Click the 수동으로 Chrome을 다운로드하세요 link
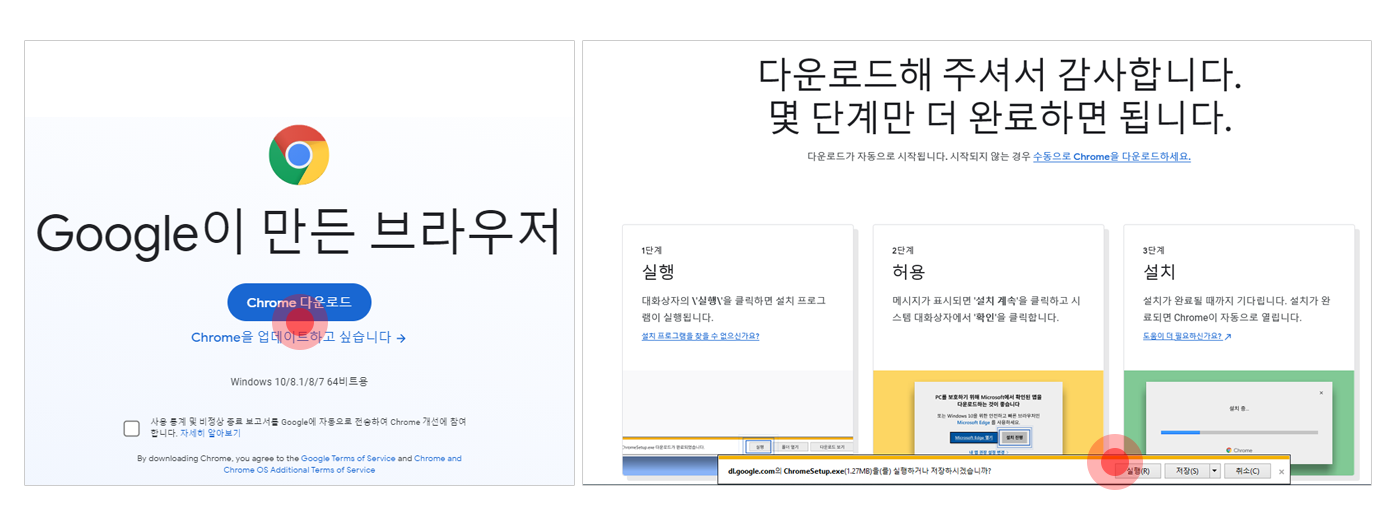 (1112, 157)
